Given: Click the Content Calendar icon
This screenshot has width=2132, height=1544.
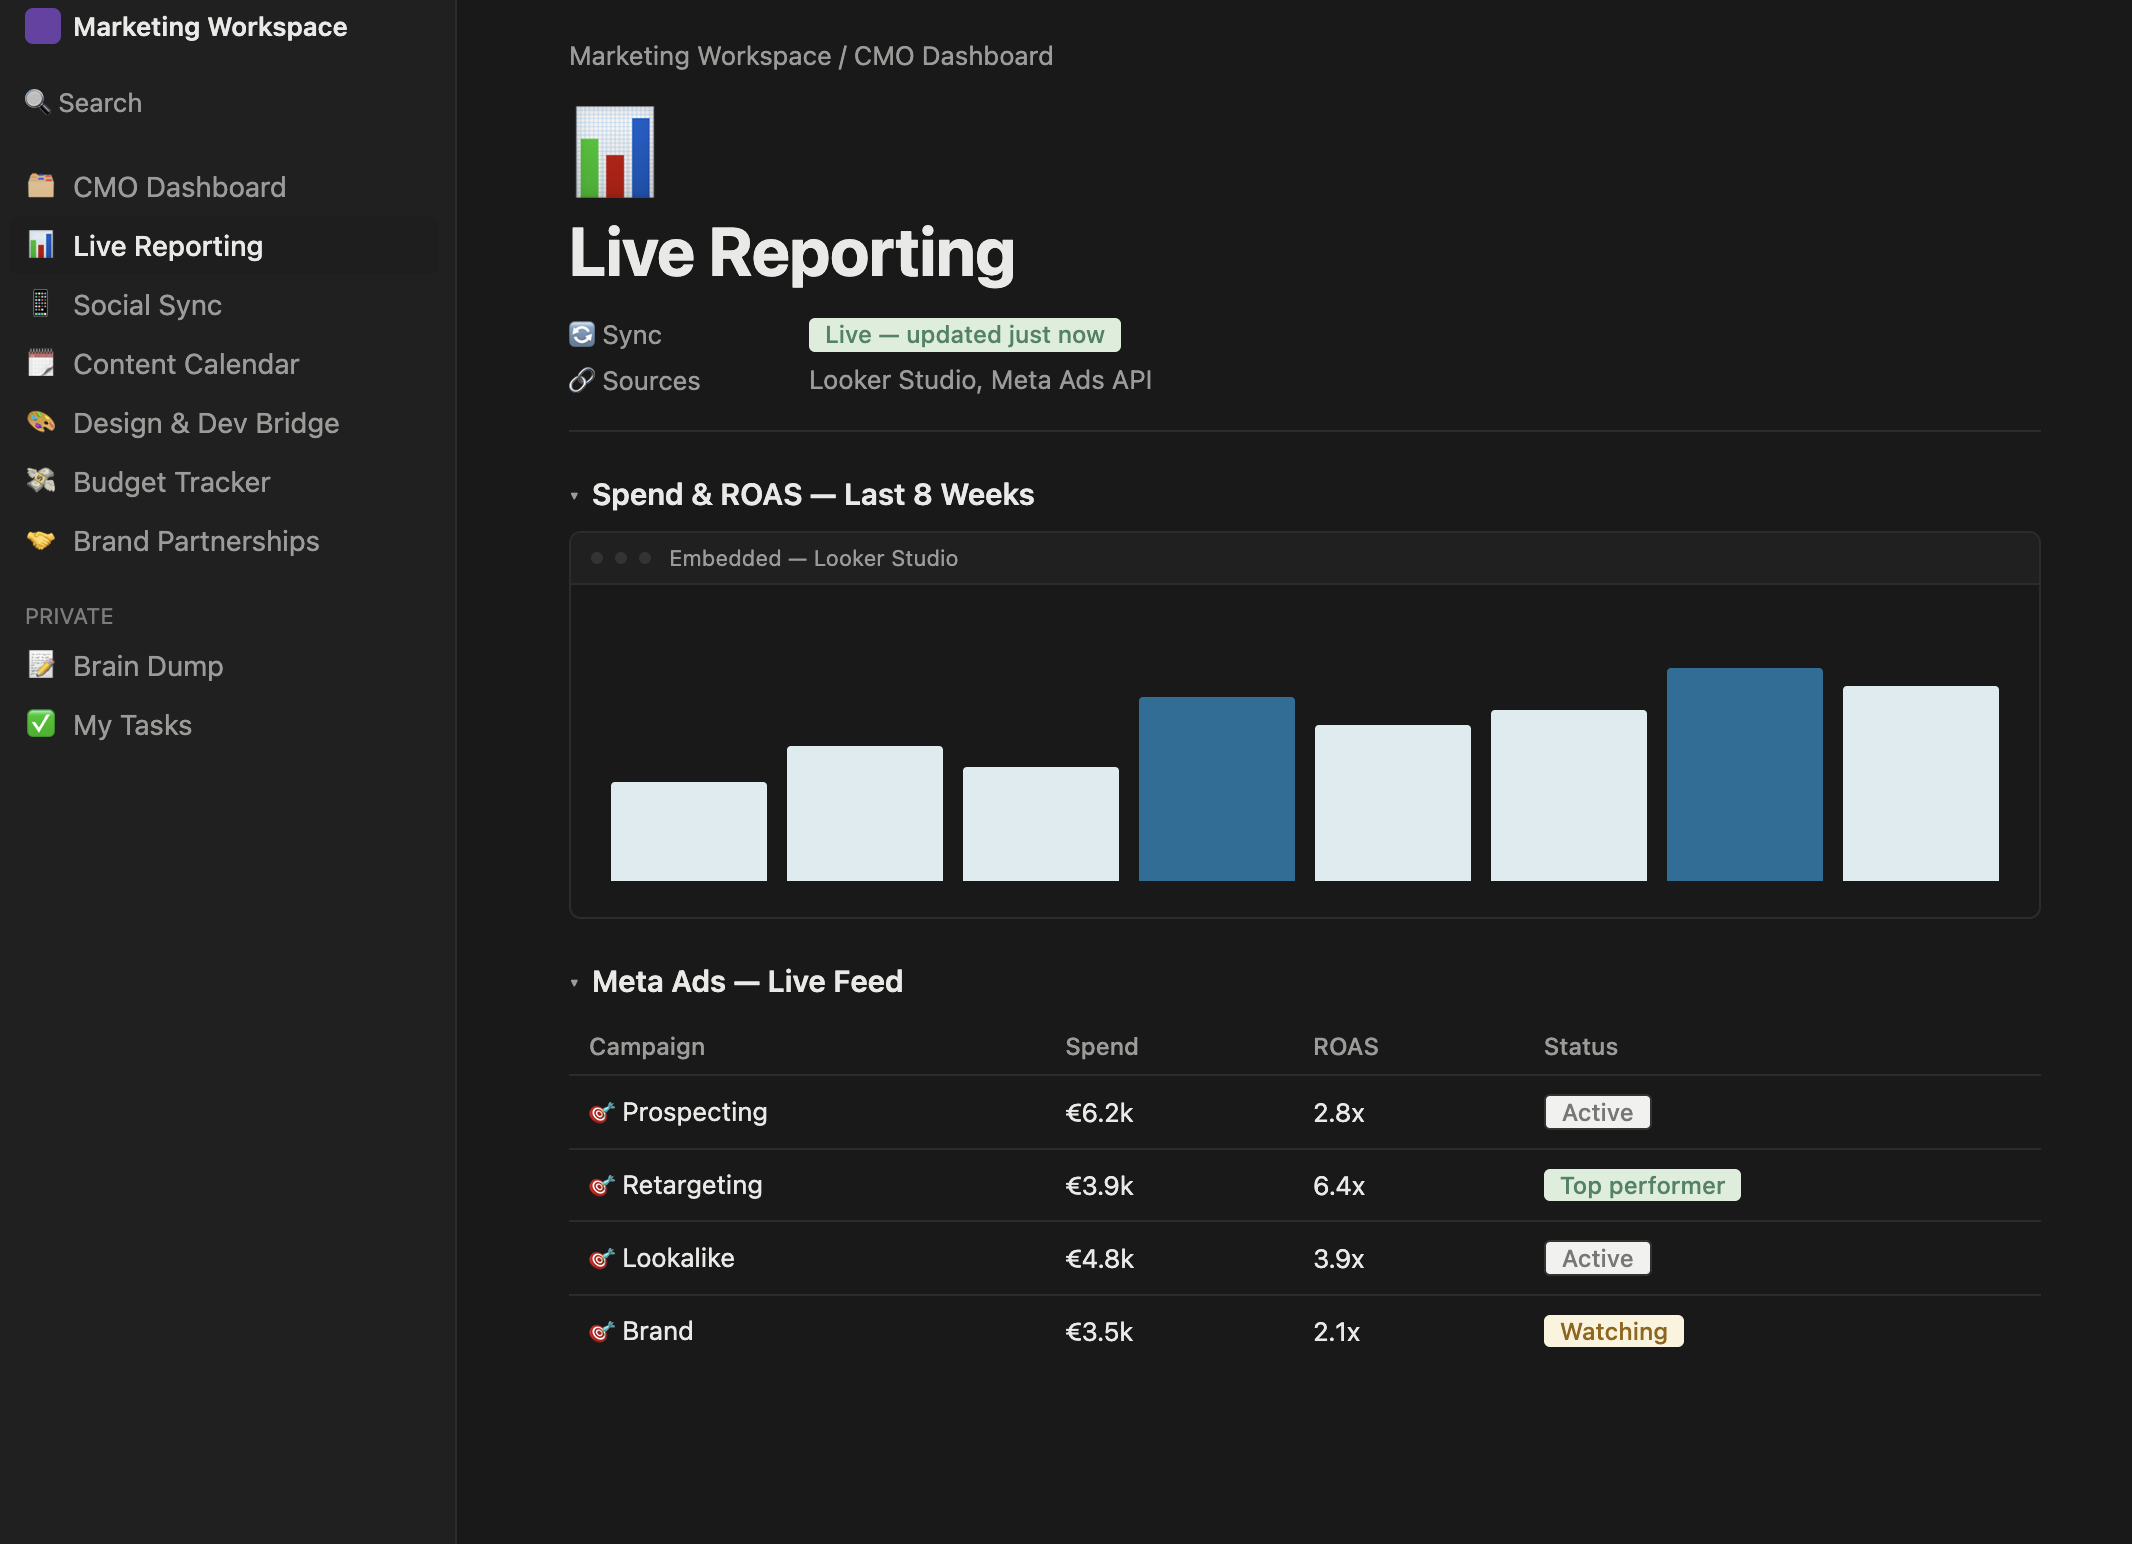Looking at the screenshot, I should tap(41, 363).
